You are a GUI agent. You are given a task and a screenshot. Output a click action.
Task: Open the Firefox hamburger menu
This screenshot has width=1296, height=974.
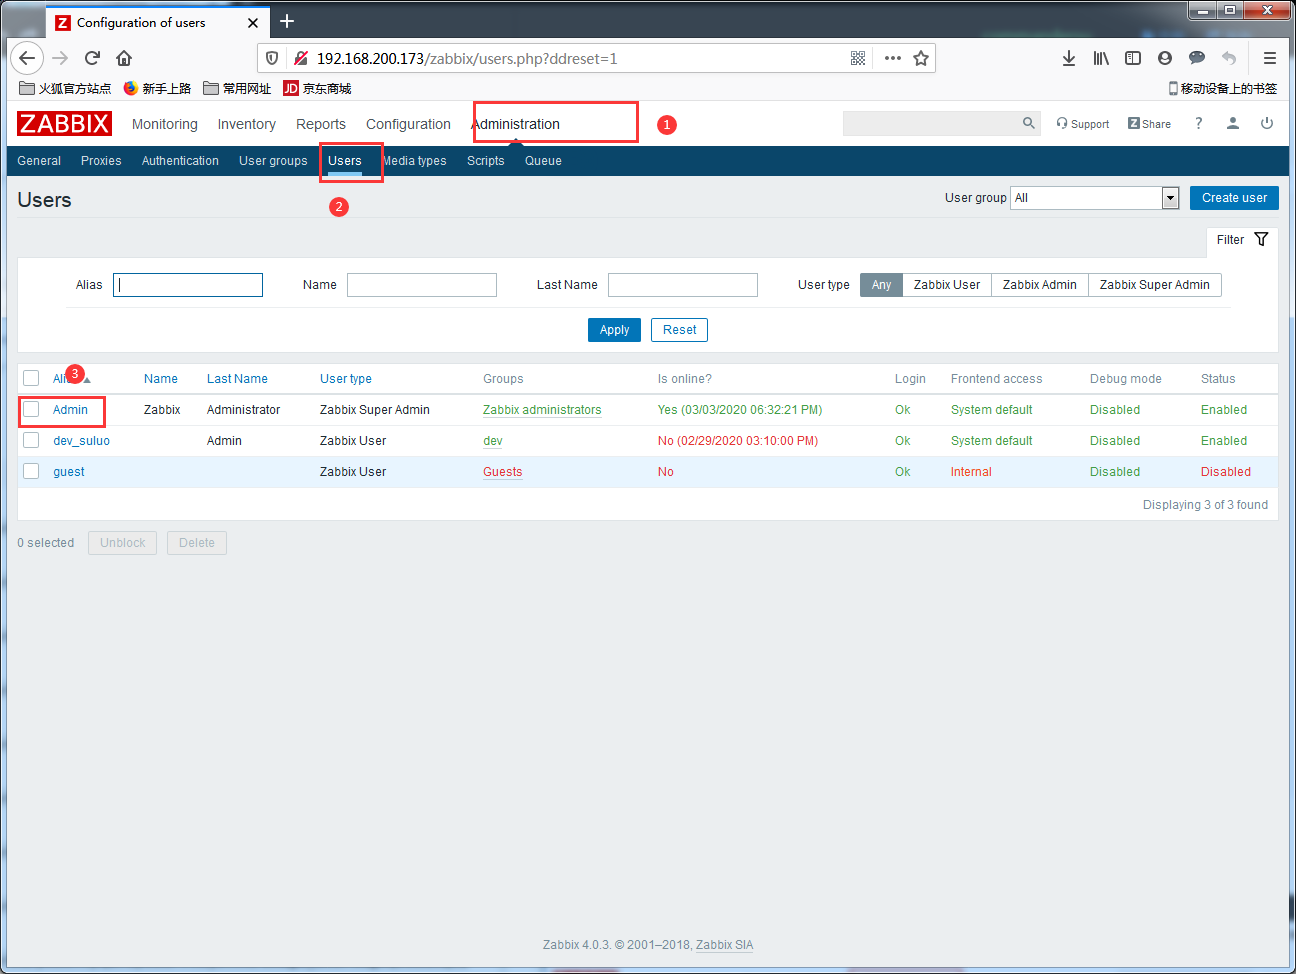click(1270, 58)
